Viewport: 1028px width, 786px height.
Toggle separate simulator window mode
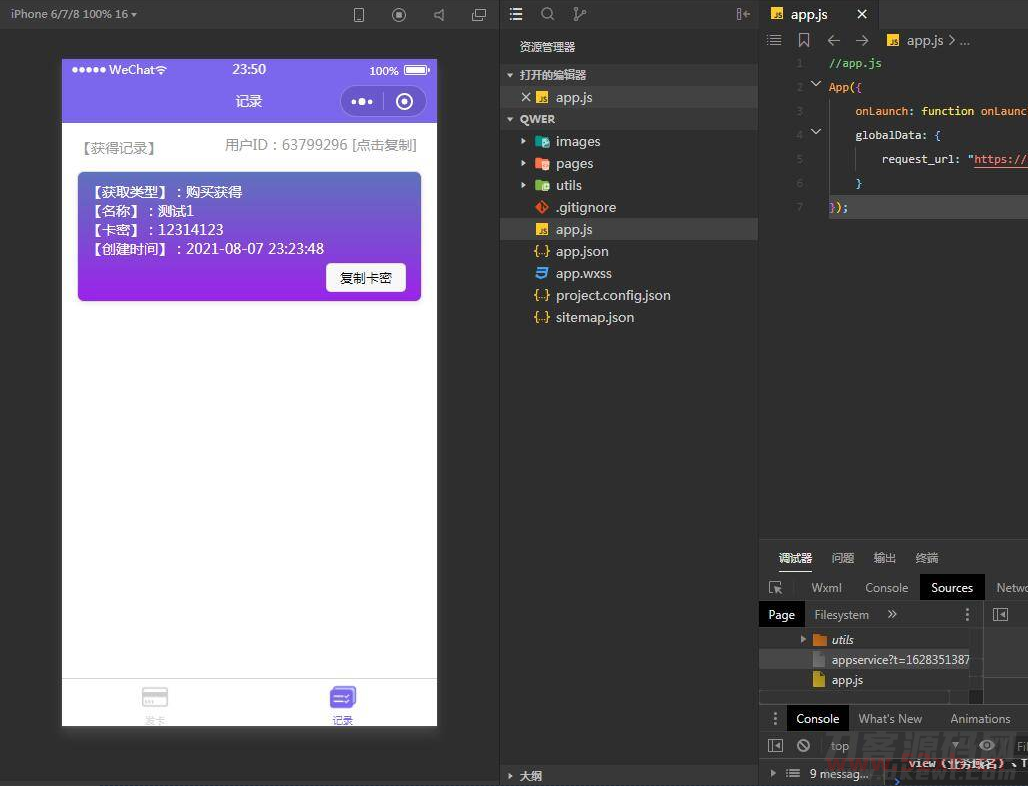(479, 14)
